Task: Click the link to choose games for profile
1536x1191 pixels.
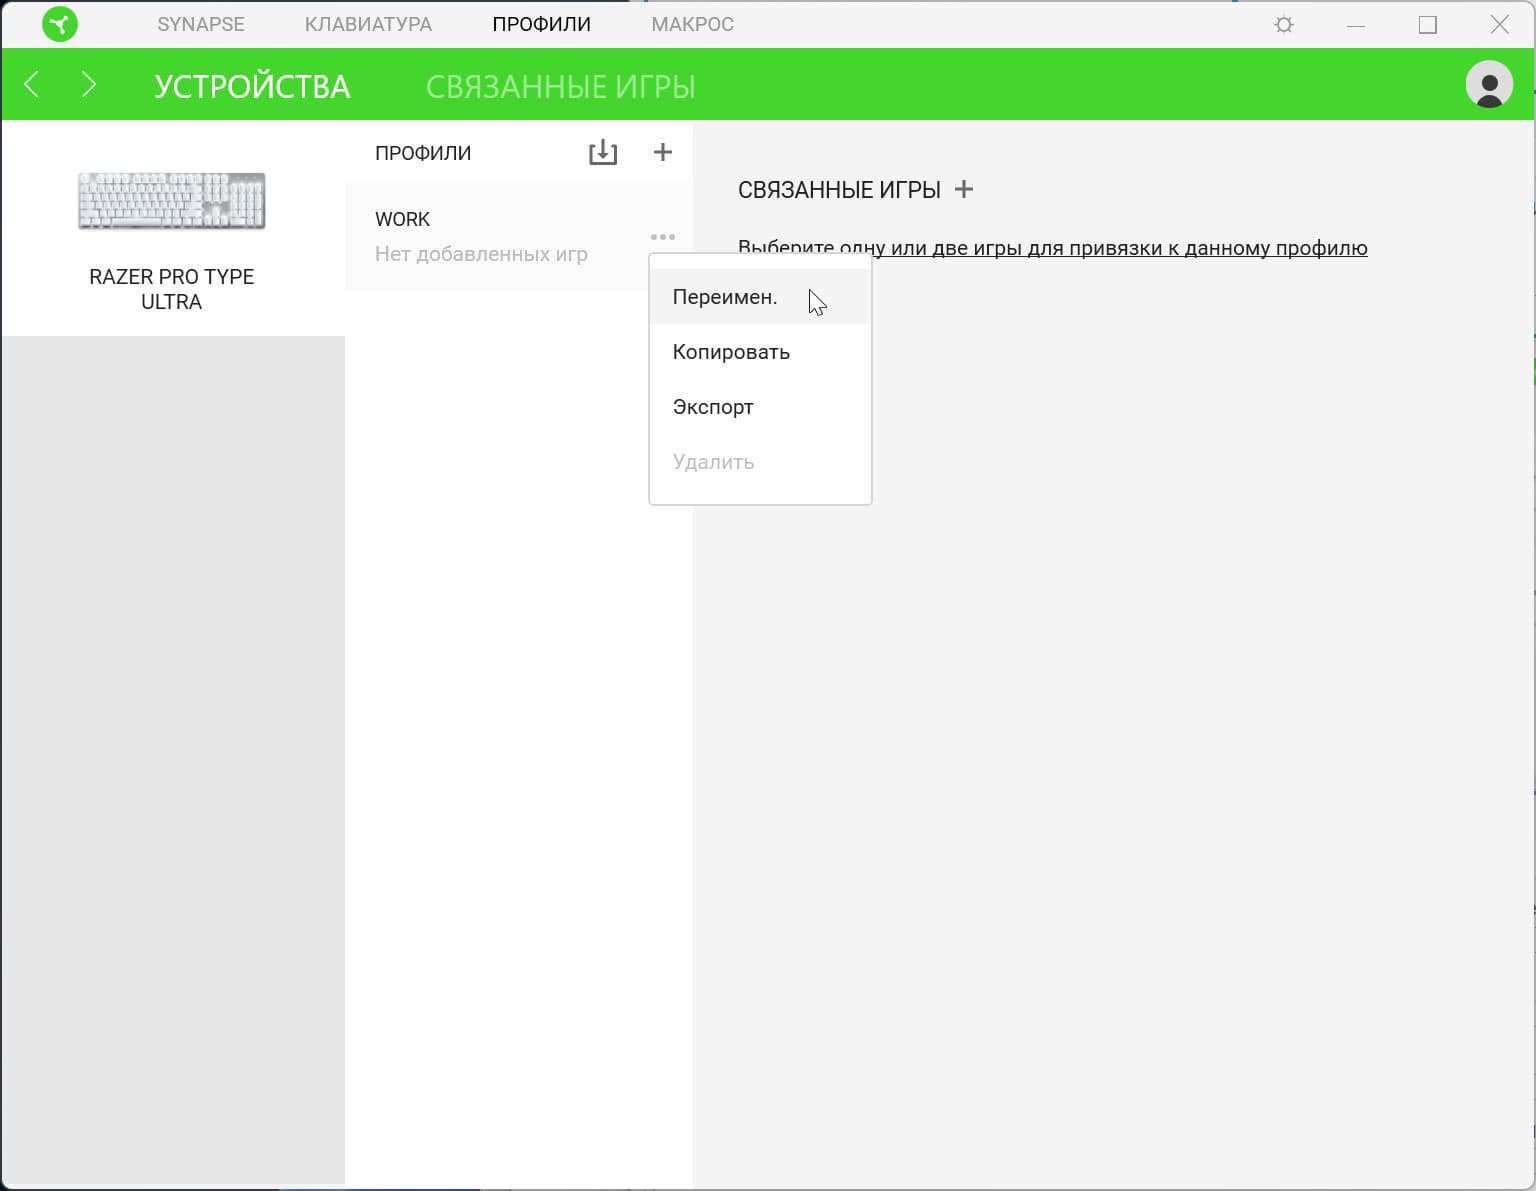Action: tap(1052, 248)
